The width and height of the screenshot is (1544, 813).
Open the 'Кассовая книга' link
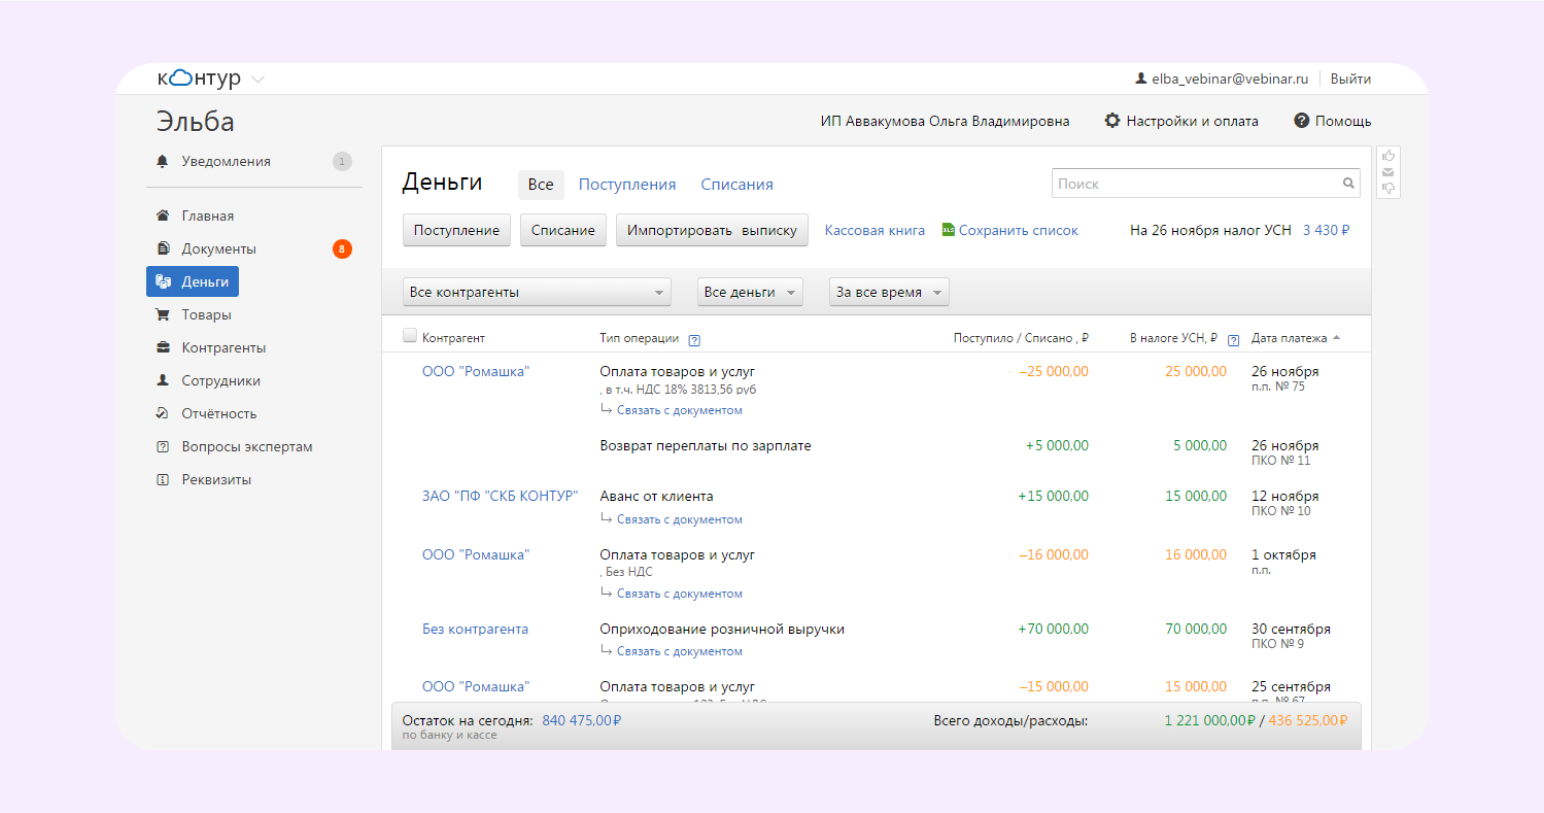point(874,230)
